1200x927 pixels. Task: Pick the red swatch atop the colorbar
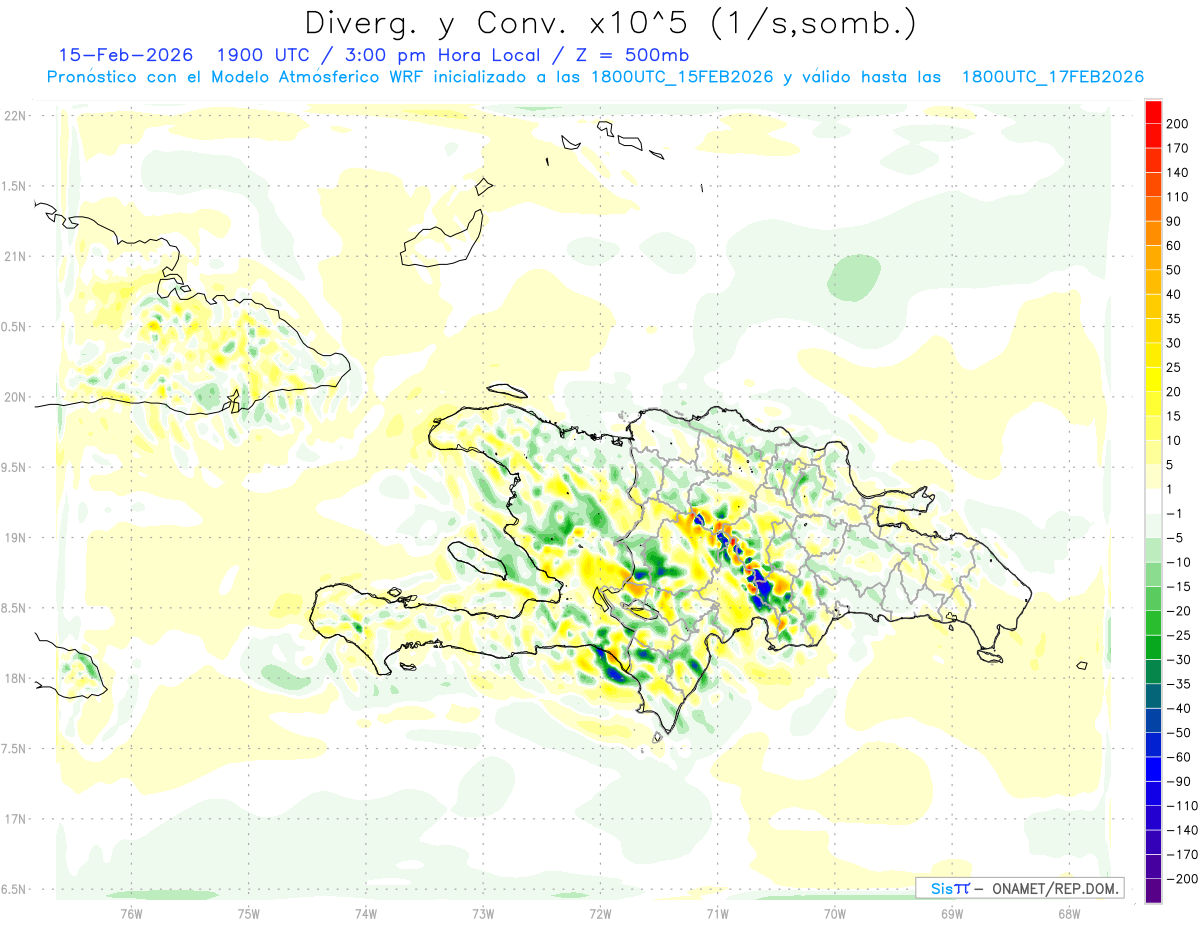[1153, 112]
